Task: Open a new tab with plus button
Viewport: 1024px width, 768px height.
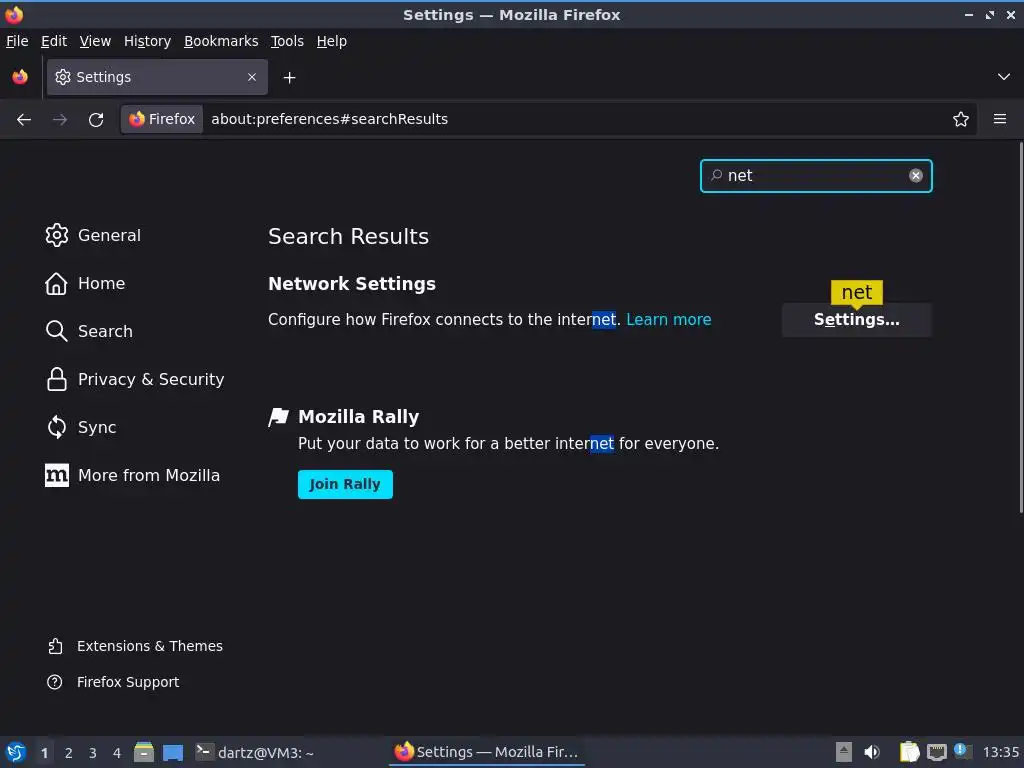Action: pos(289,78)
